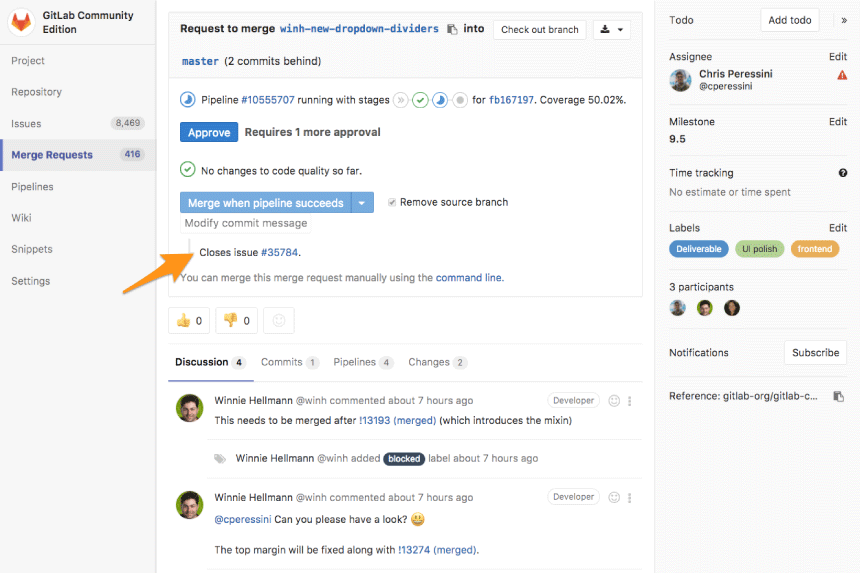860x573 pixels.
Task: Open more actions on first comment
Action: [x=630, y=401]
